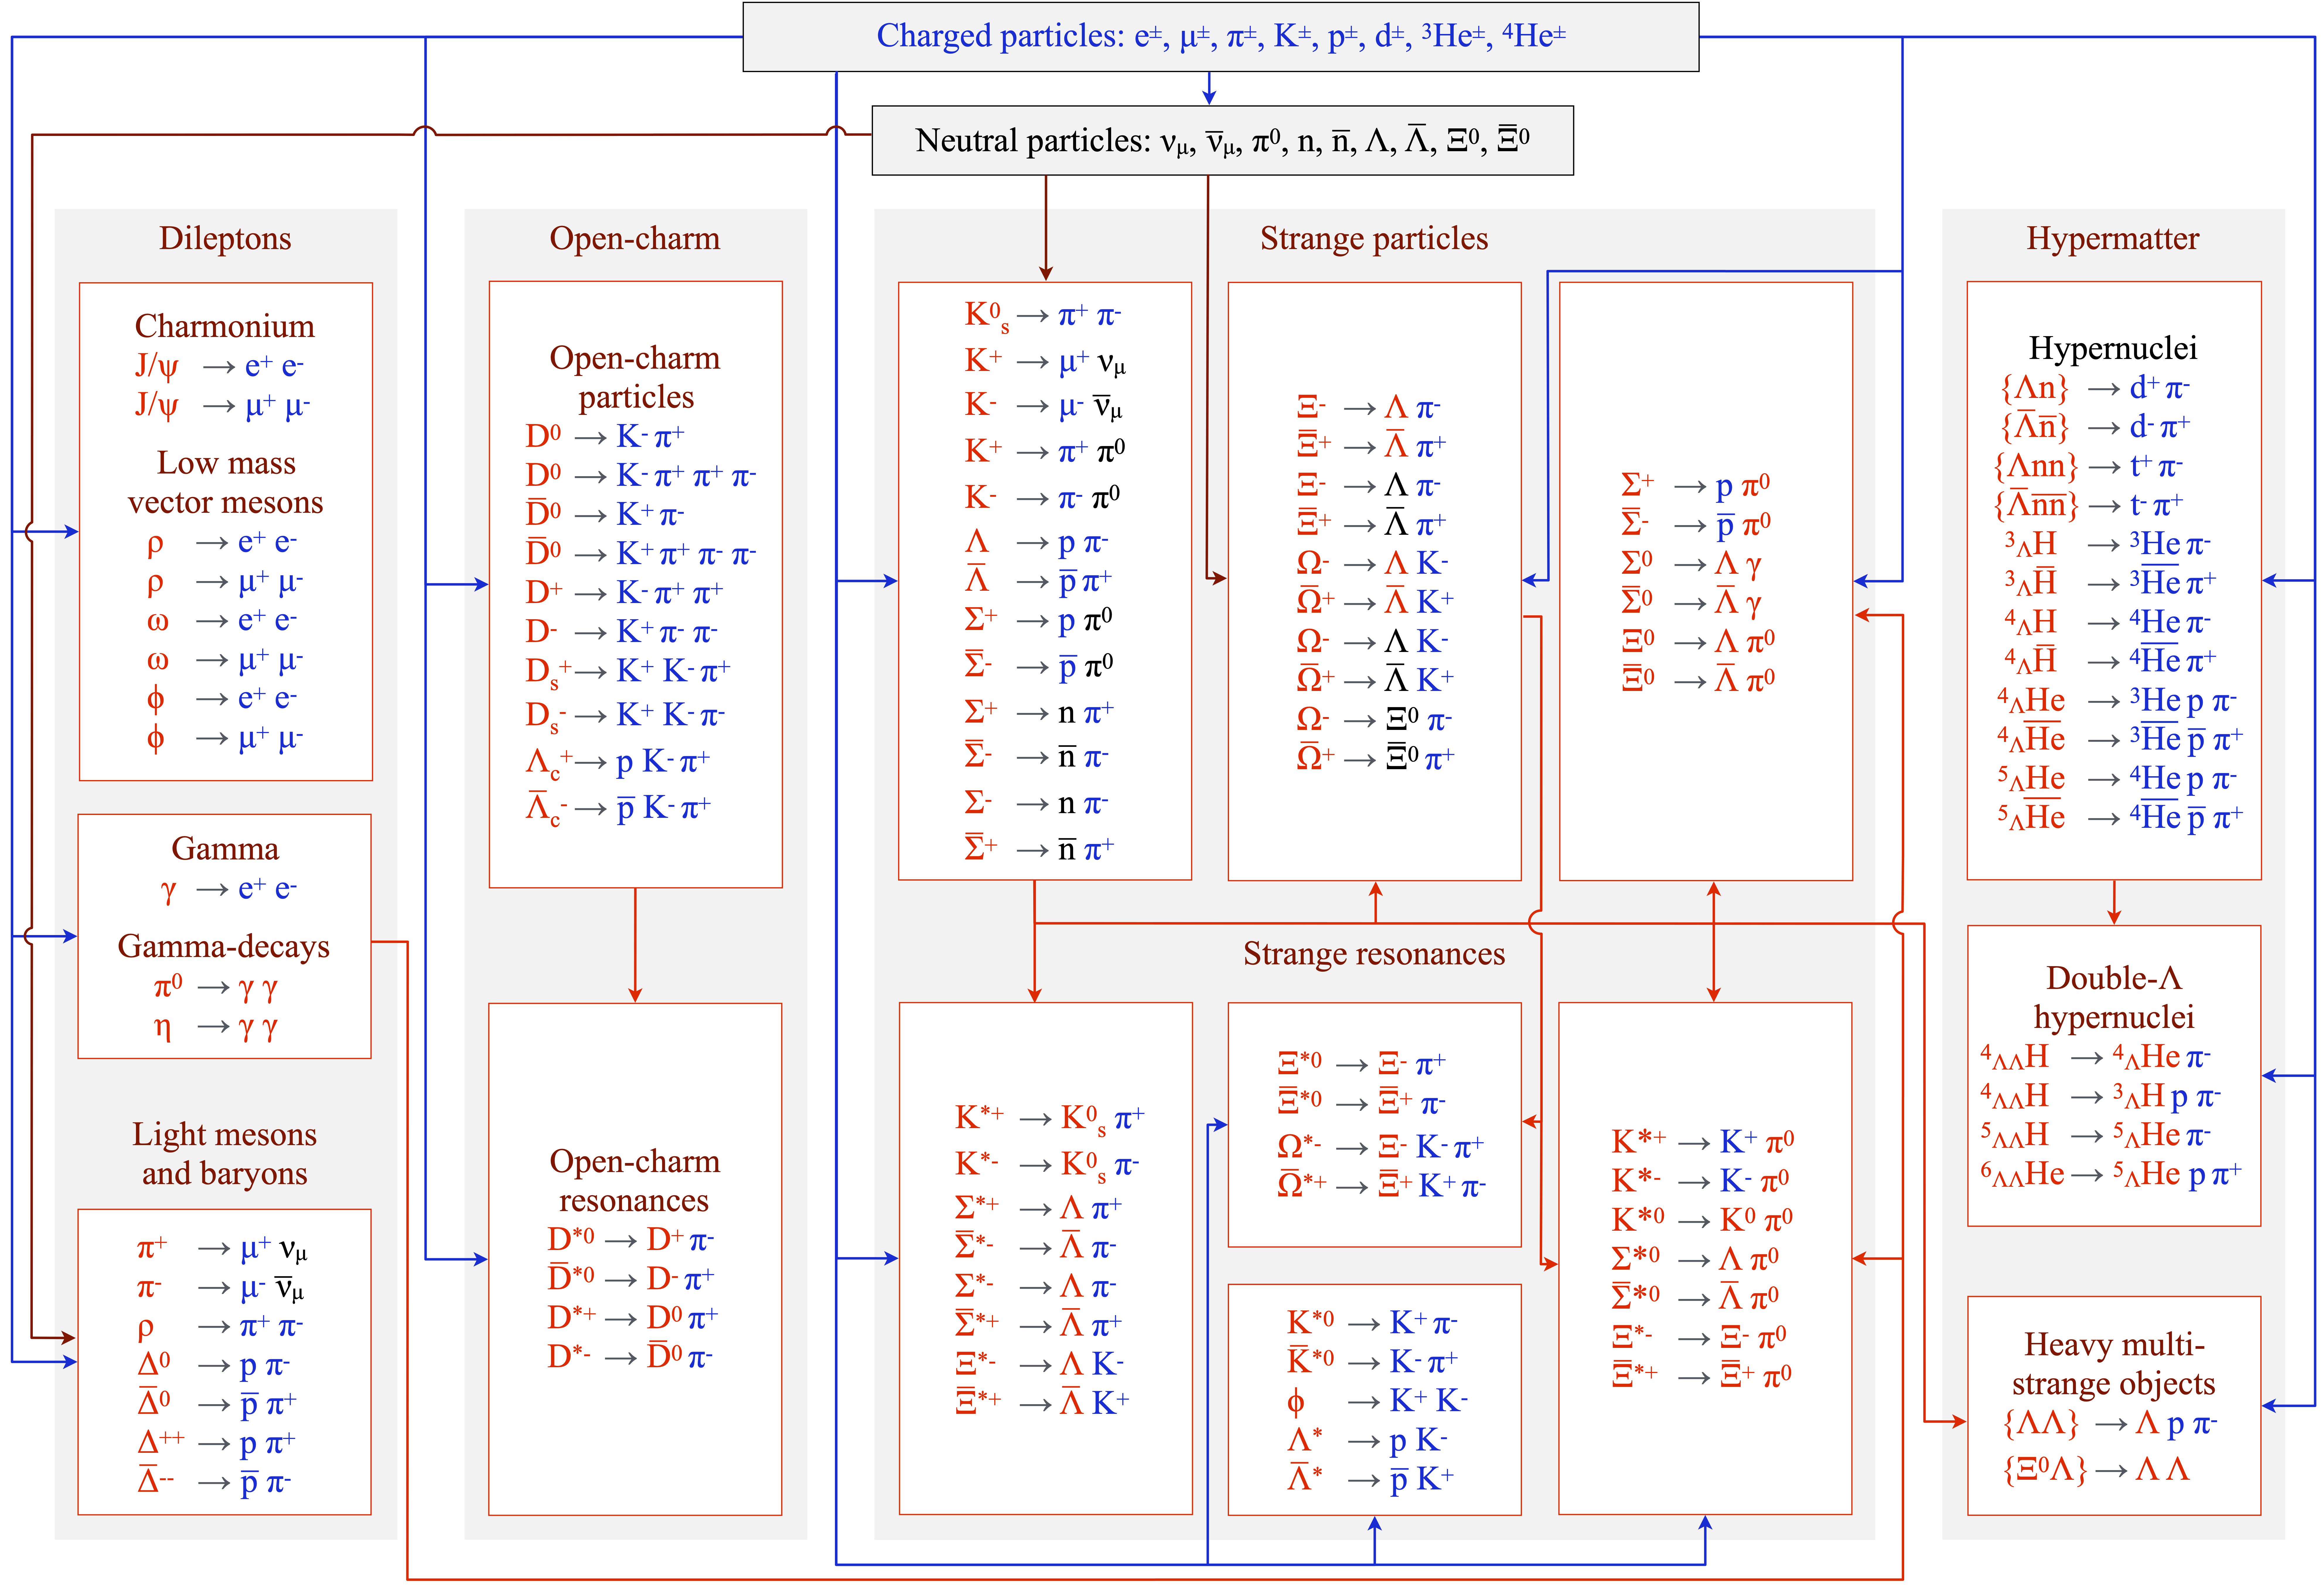
Task: Select the Hypernuclei label
Action: click(2112, 348)
